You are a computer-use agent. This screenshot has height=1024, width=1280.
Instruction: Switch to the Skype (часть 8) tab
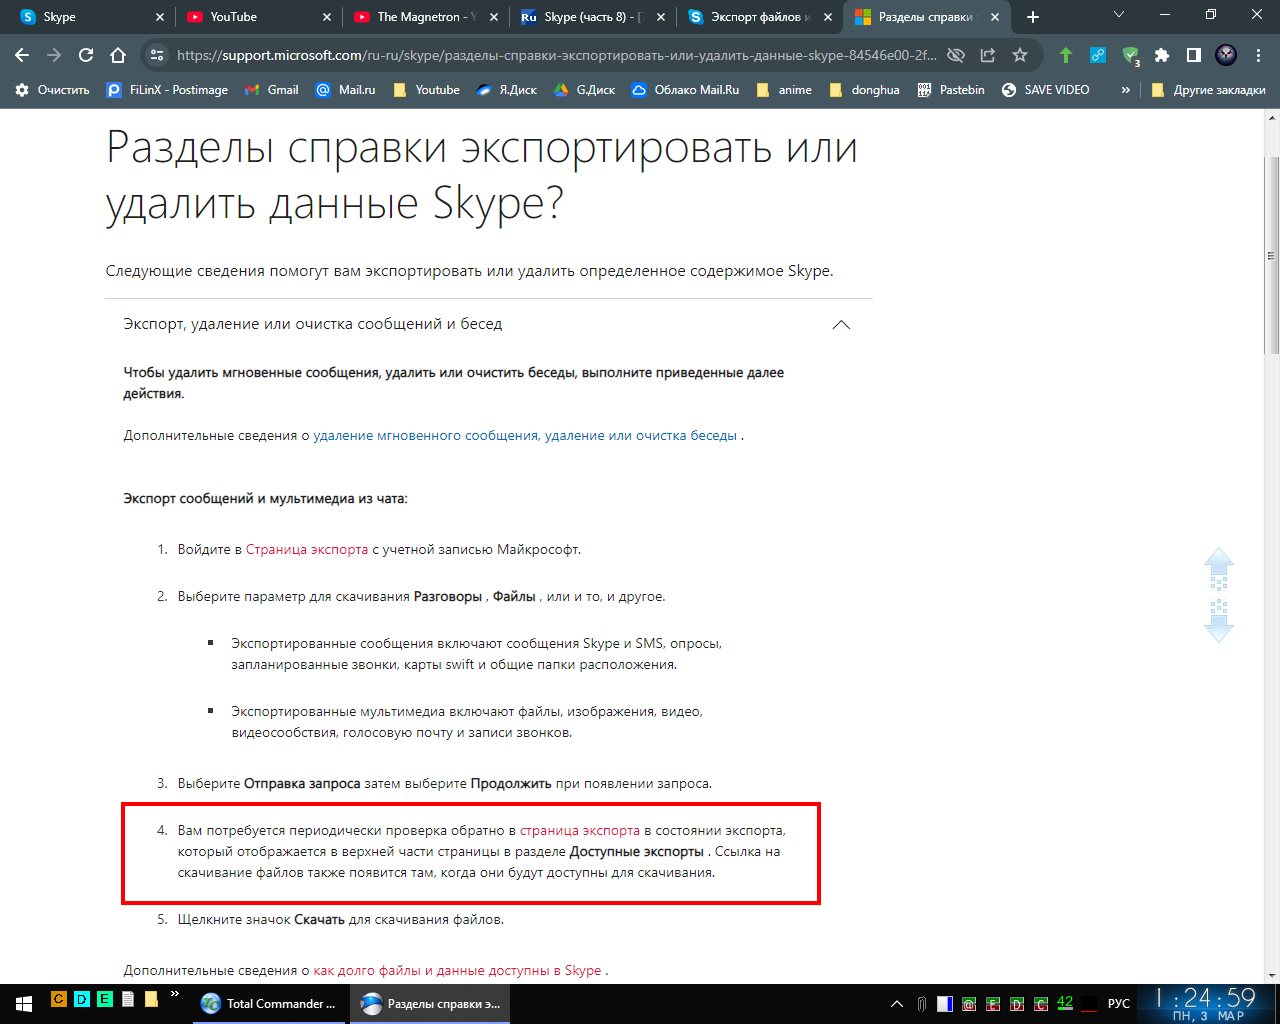click(593, 17)
